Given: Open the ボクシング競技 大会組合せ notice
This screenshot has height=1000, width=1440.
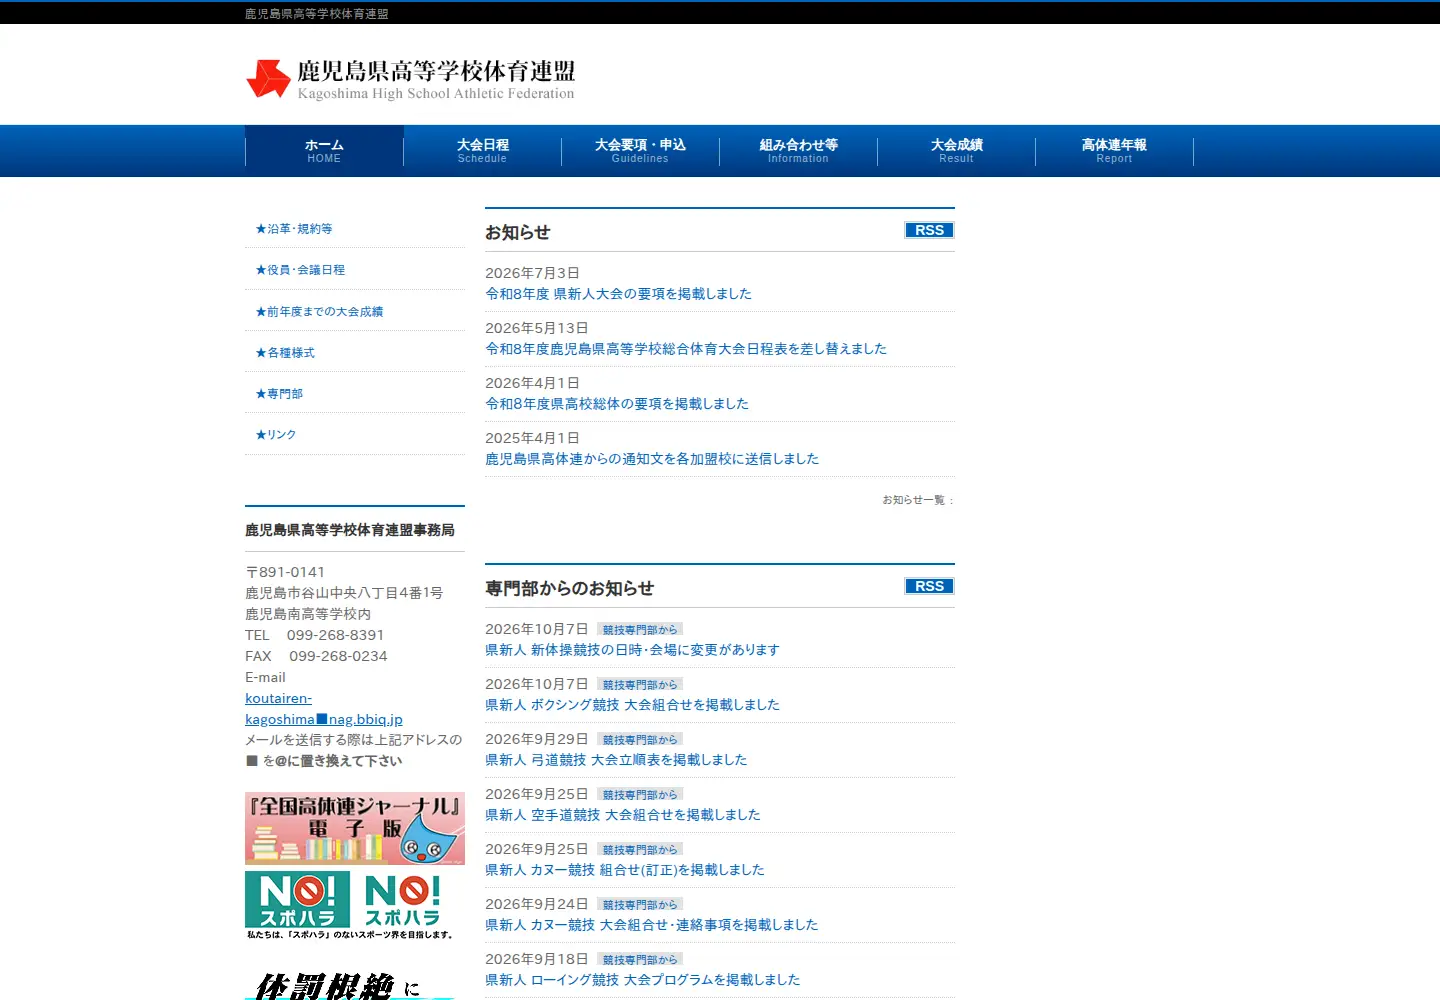Looking at the screenshot, I should point(632,705).
